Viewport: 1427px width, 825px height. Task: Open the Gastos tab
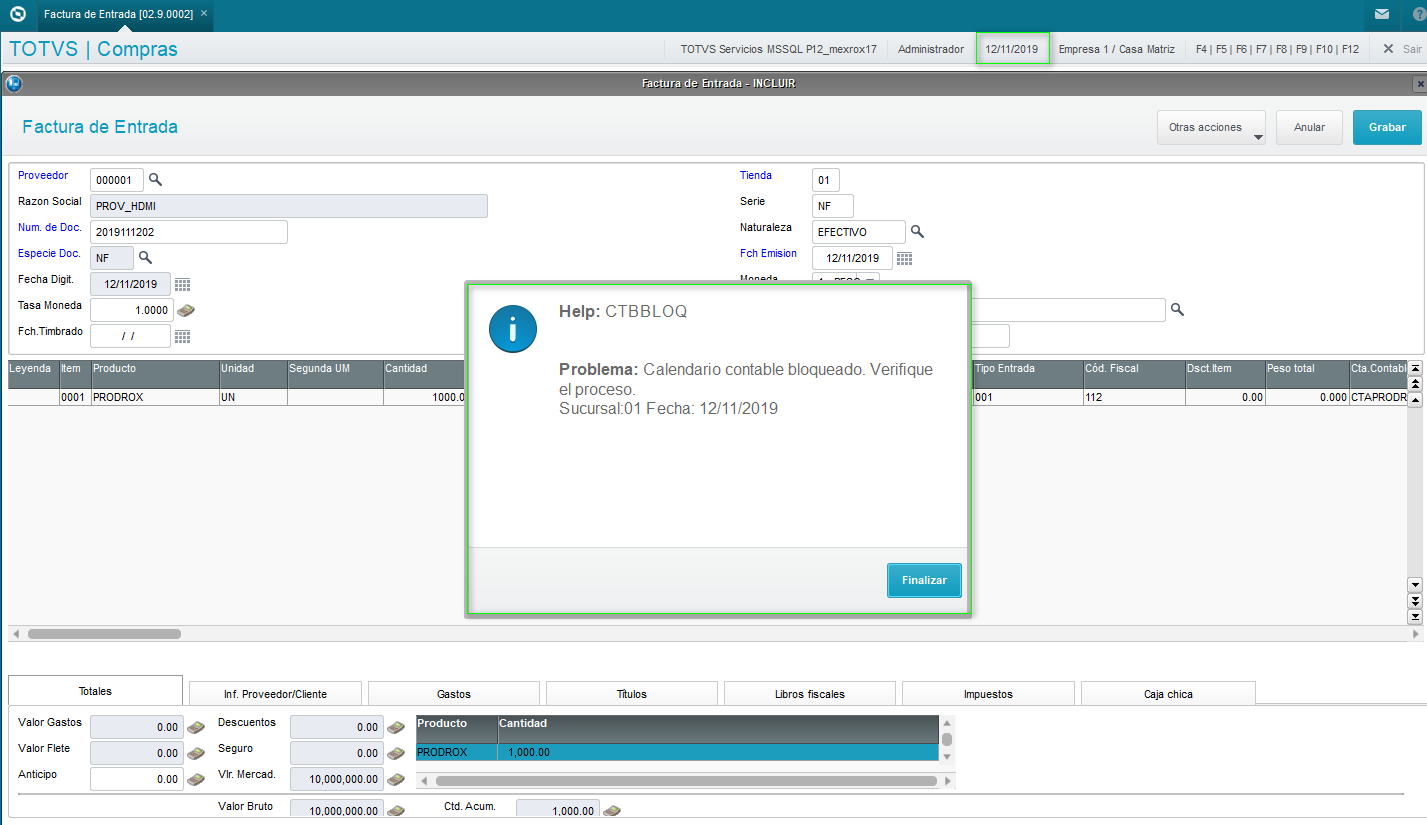tap(454, 694)
